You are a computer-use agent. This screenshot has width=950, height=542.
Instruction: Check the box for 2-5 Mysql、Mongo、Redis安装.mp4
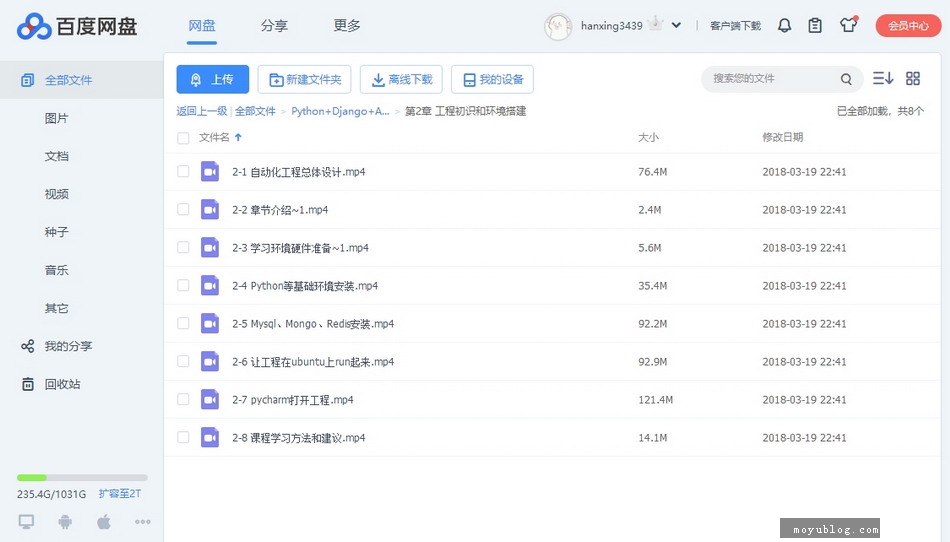[x=183, y=323]
